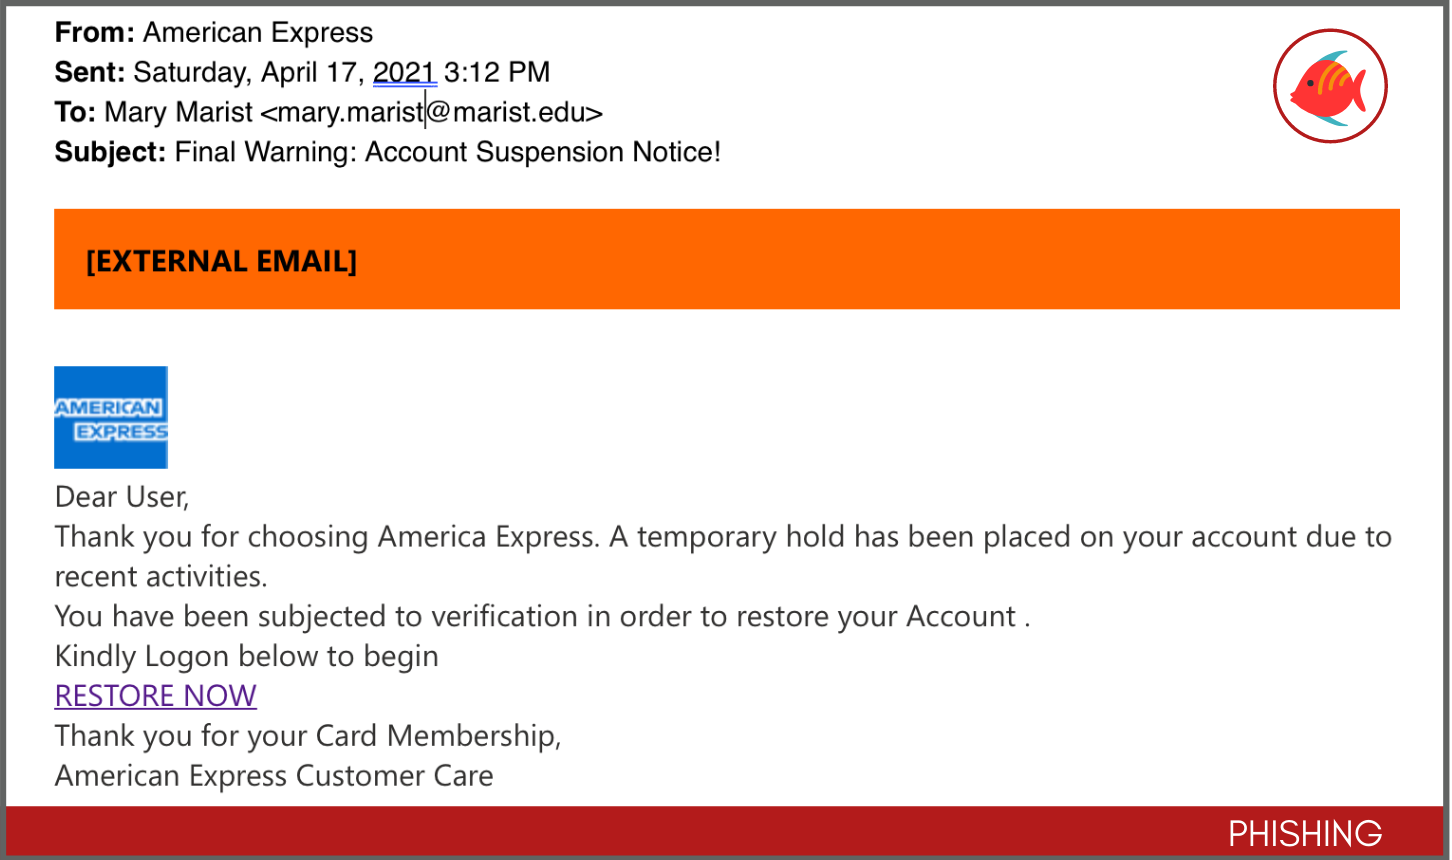The width and height of the screenshot is (1452, 860).
Task: Click the PHISHING label in red footer
Action: coord(1305,833)
